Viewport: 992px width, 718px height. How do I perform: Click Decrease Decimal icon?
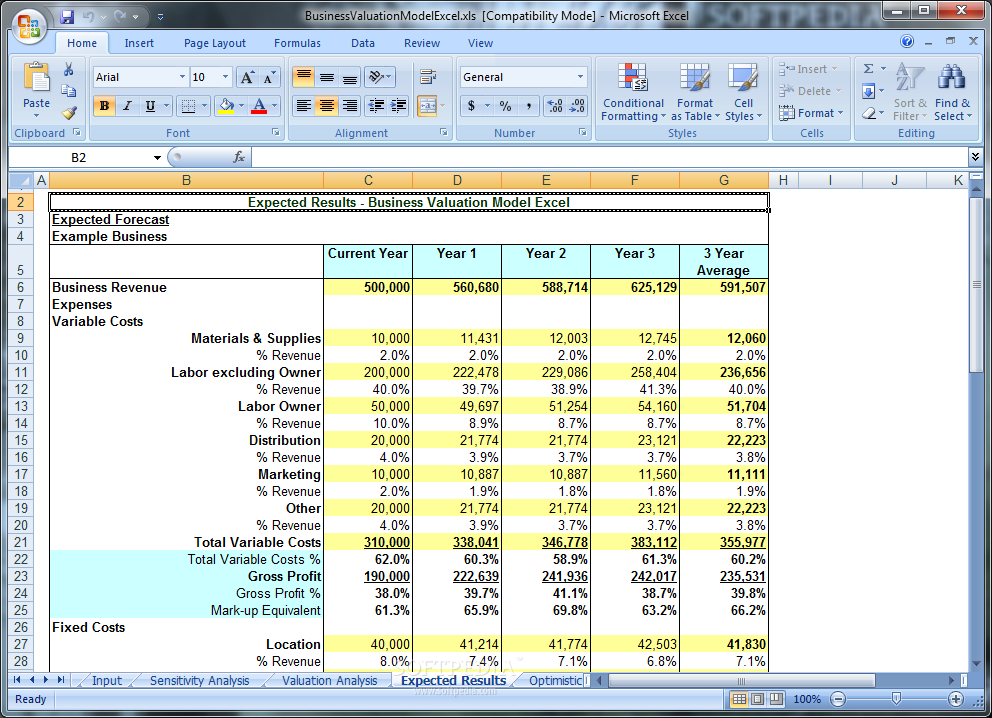tap(578, 106)
